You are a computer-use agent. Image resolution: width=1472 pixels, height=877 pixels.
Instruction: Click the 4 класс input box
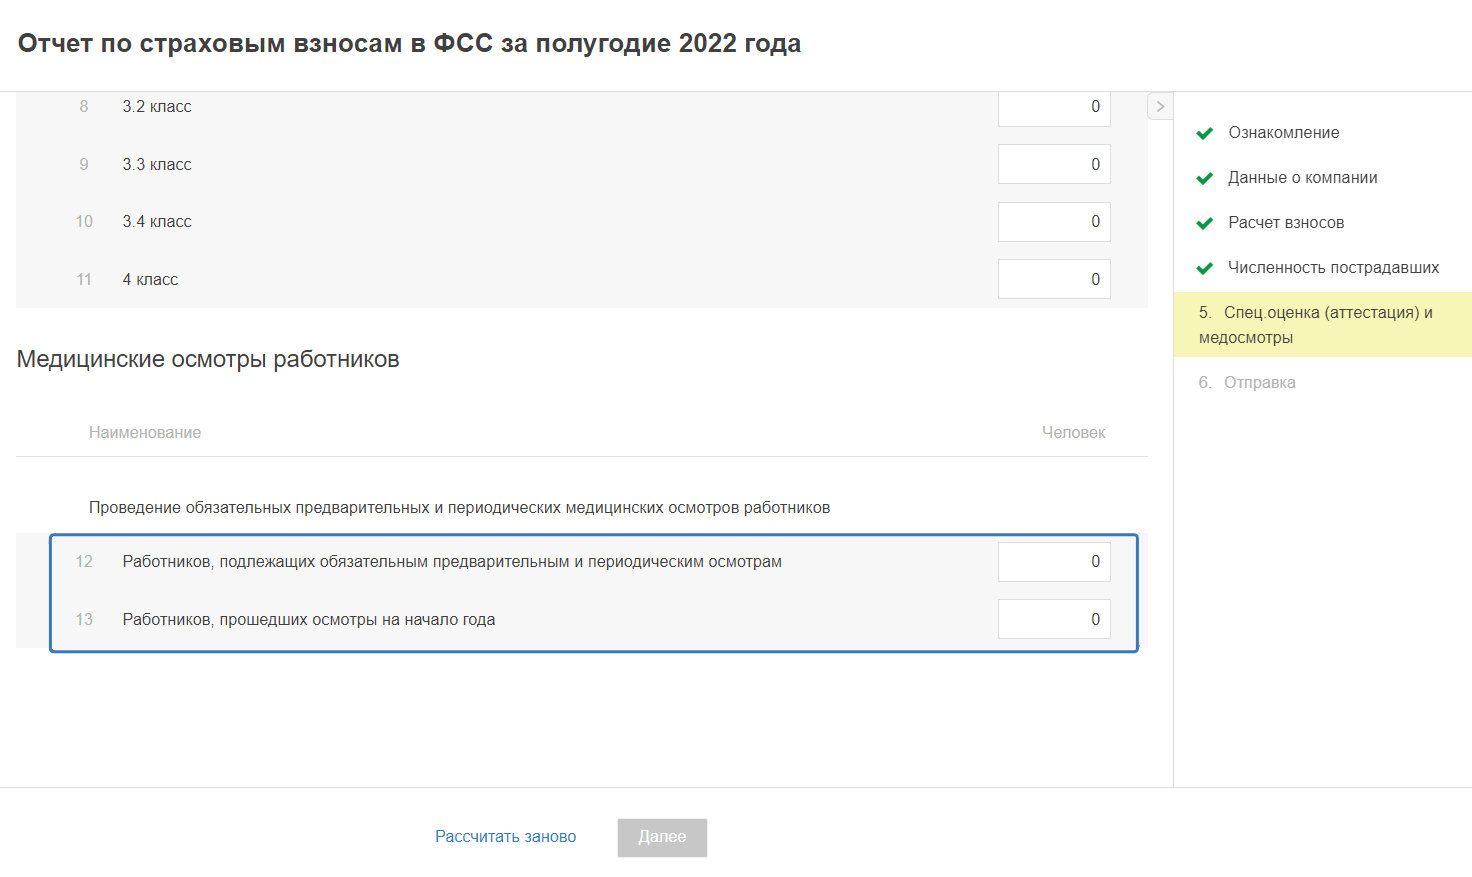click(x=1054, y=280)
